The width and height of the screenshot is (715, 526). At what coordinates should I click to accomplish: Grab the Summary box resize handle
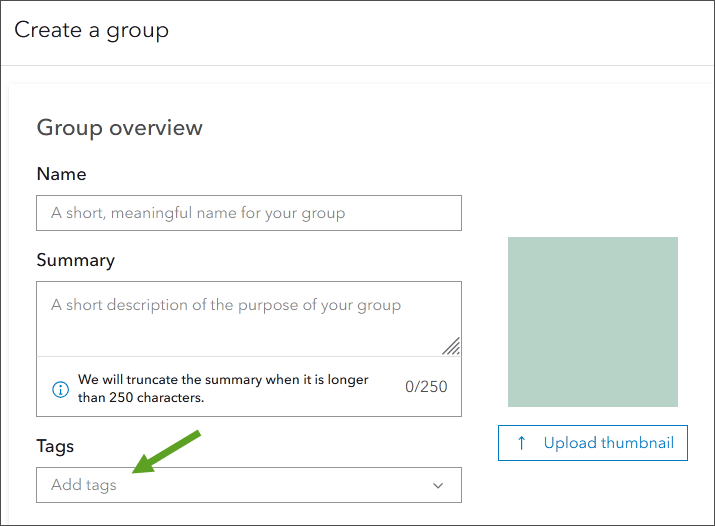pyautogui.click(x=451, y=346)
